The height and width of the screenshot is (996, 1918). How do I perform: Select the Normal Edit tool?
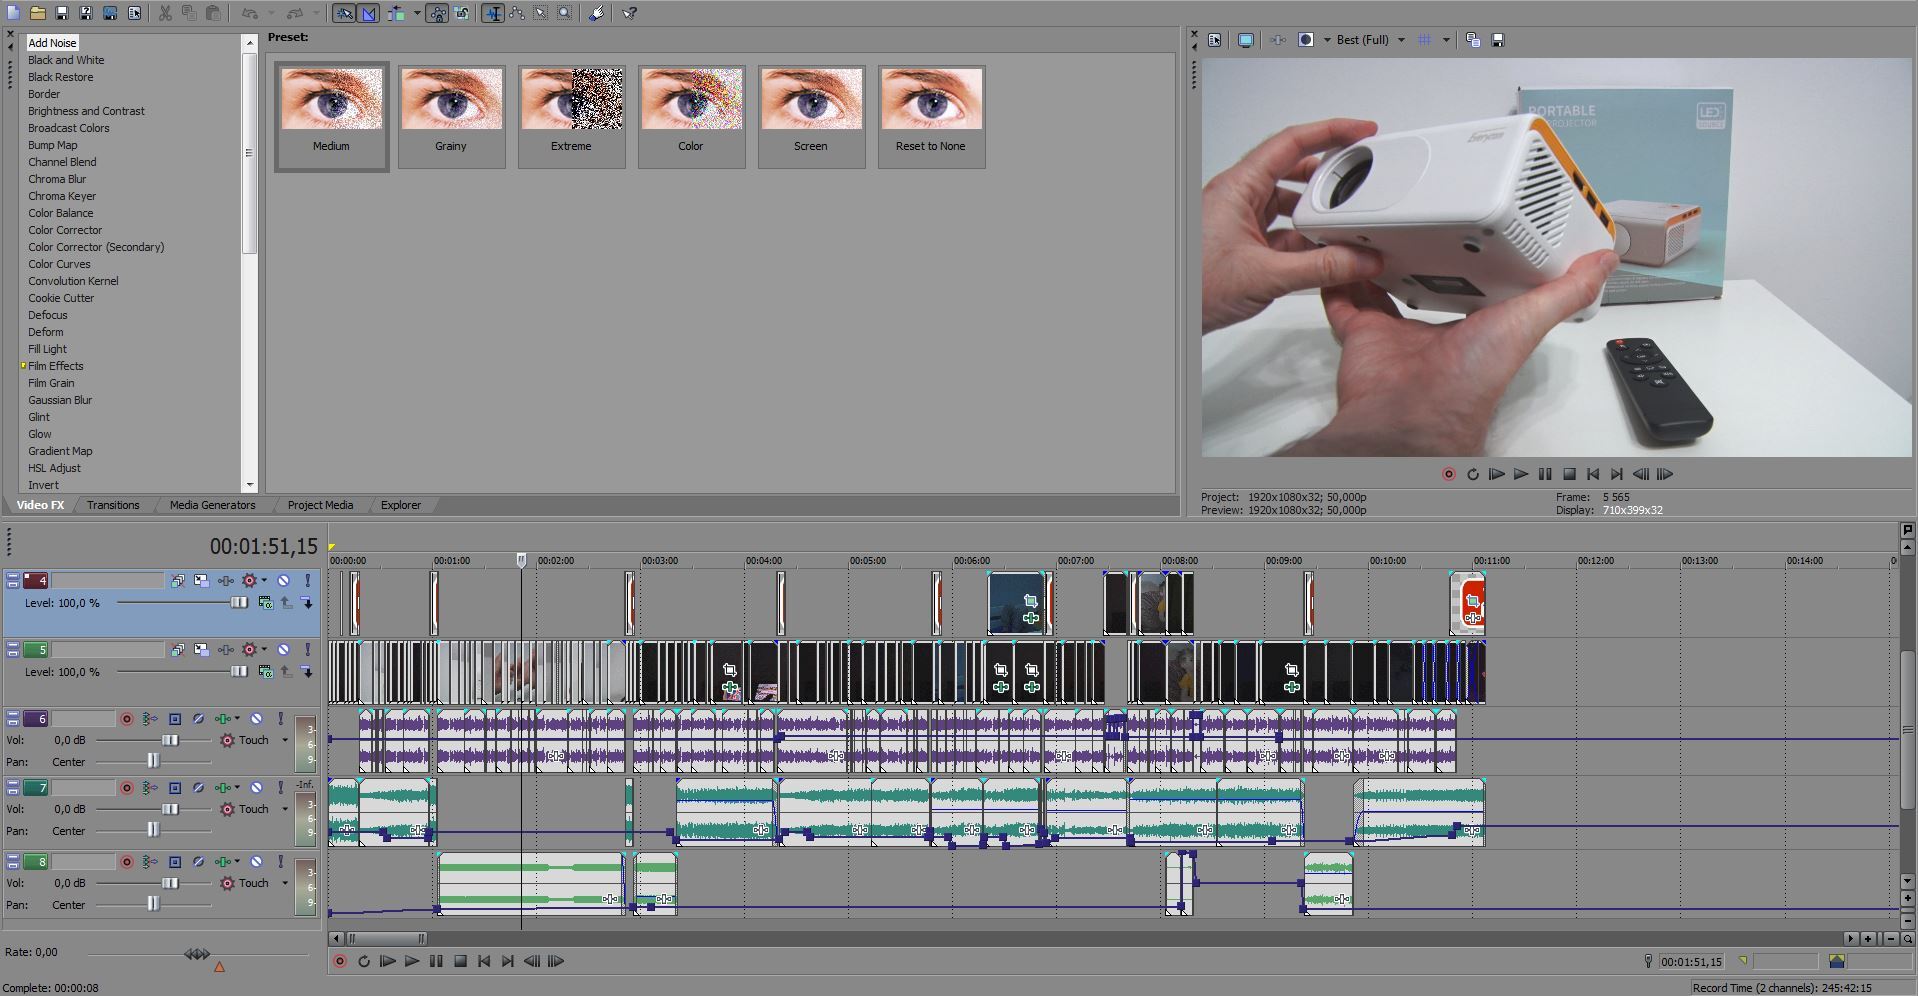492,13
